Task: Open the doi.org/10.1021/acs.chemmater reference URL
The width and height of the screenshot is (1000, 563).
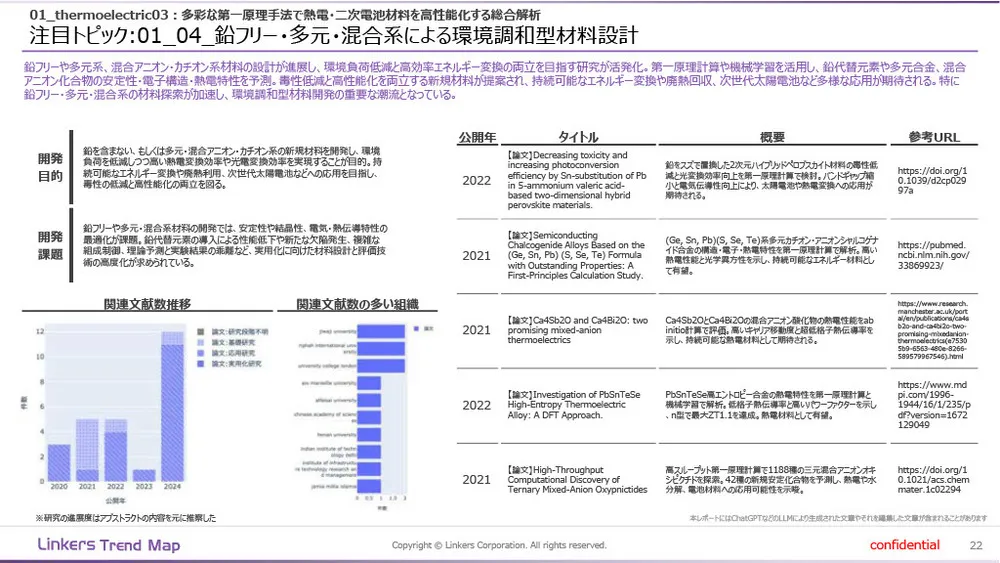Action: tap(934, 479)
